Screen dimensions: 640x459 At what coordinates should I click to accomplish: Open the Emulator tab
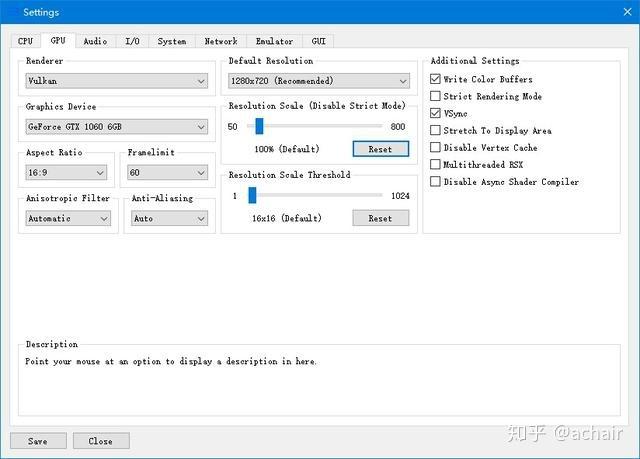[274, 41]
